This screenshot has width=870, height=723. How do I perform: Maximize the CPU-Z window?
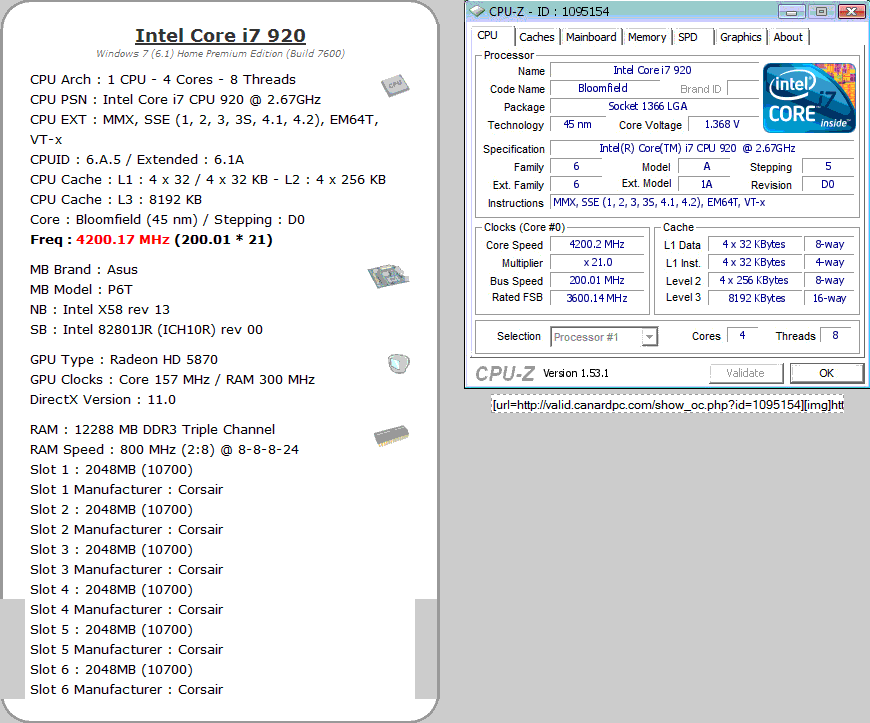[x=821, y=11]
